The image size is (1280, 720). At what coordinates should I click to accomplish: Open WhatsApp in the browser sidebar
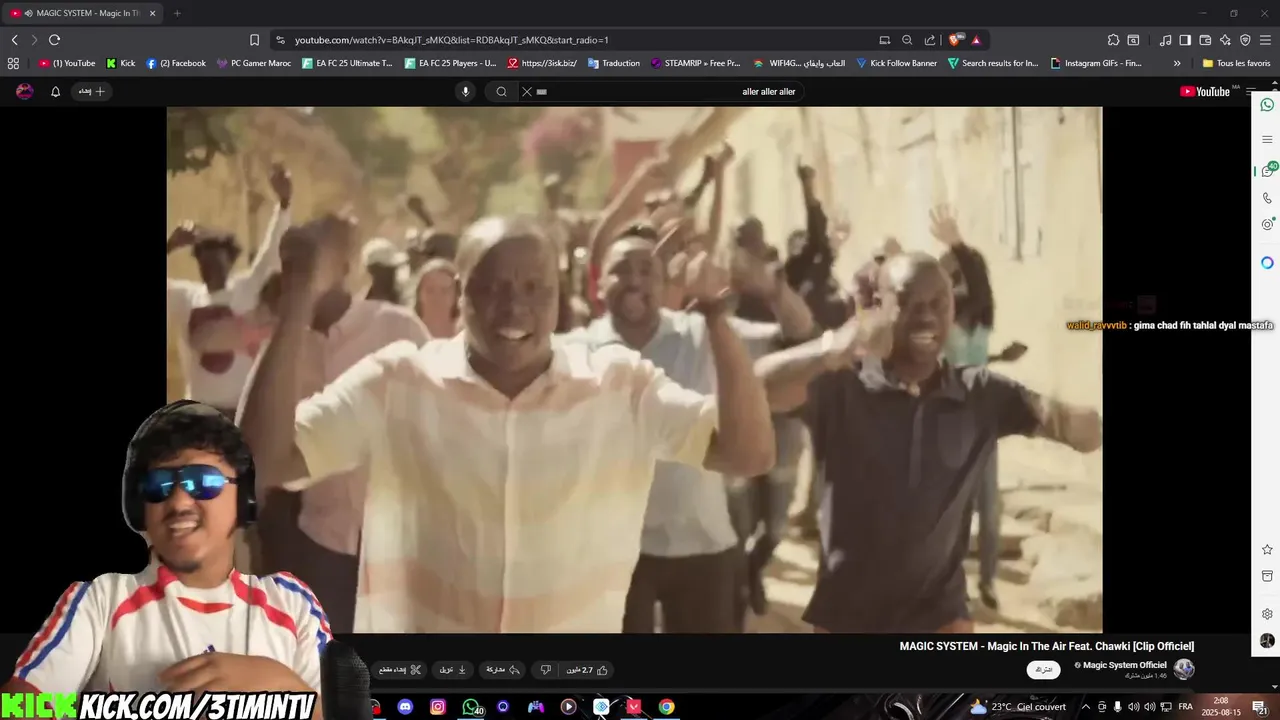1267,105
